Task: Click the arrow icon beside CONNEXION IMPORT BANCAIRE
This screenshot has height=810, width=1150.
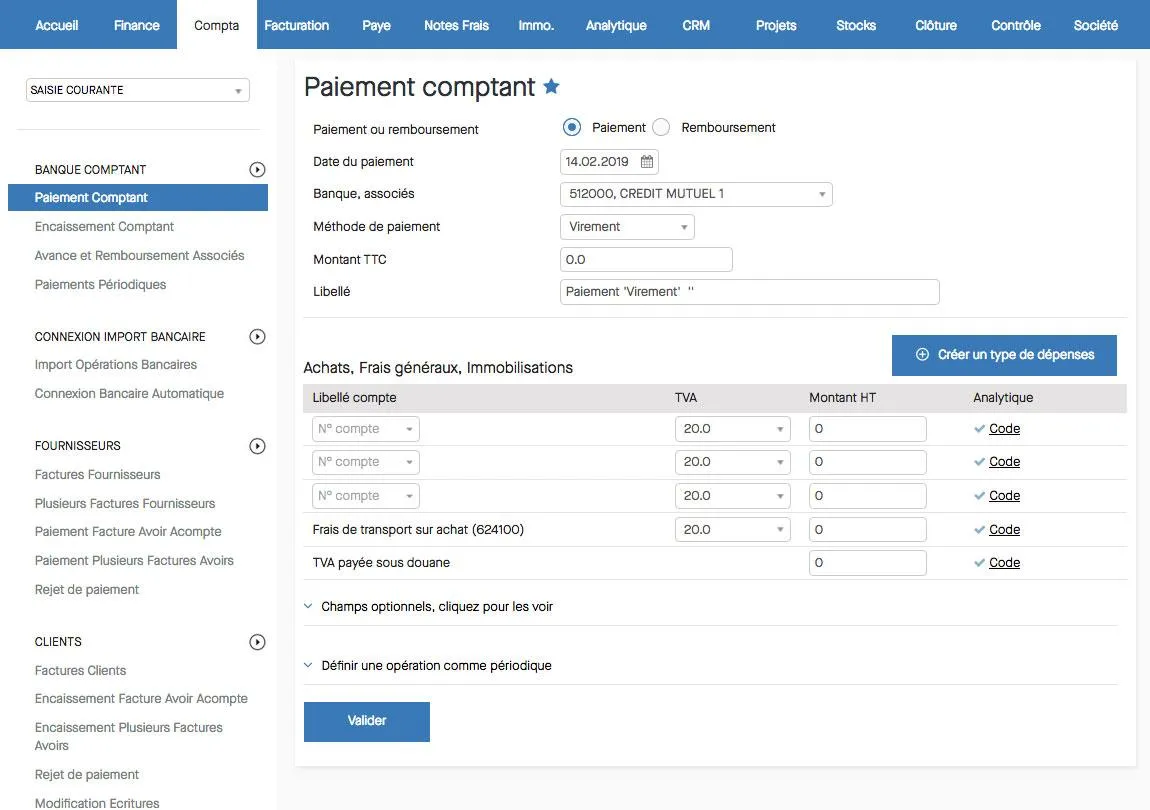Action: pos(257,337)
